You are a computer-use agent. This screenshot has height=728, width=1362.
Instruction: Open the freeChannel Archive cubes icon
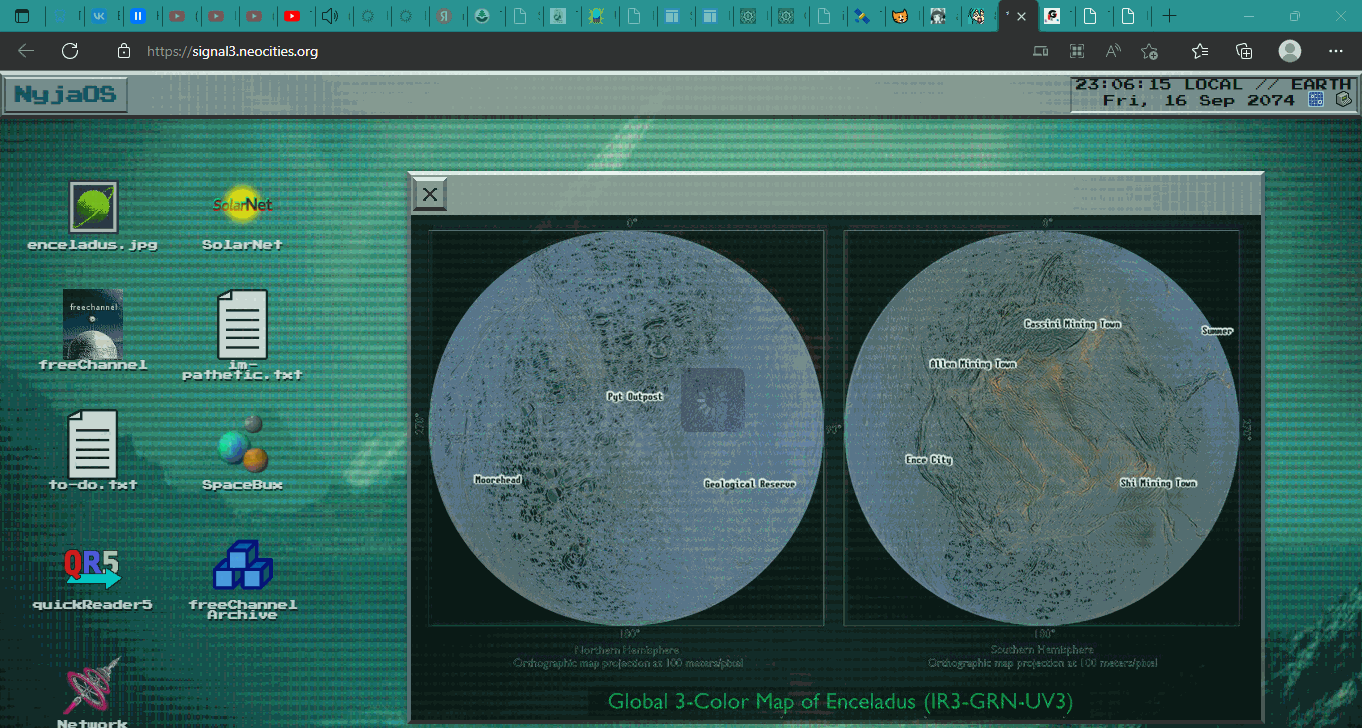point(242,566)
